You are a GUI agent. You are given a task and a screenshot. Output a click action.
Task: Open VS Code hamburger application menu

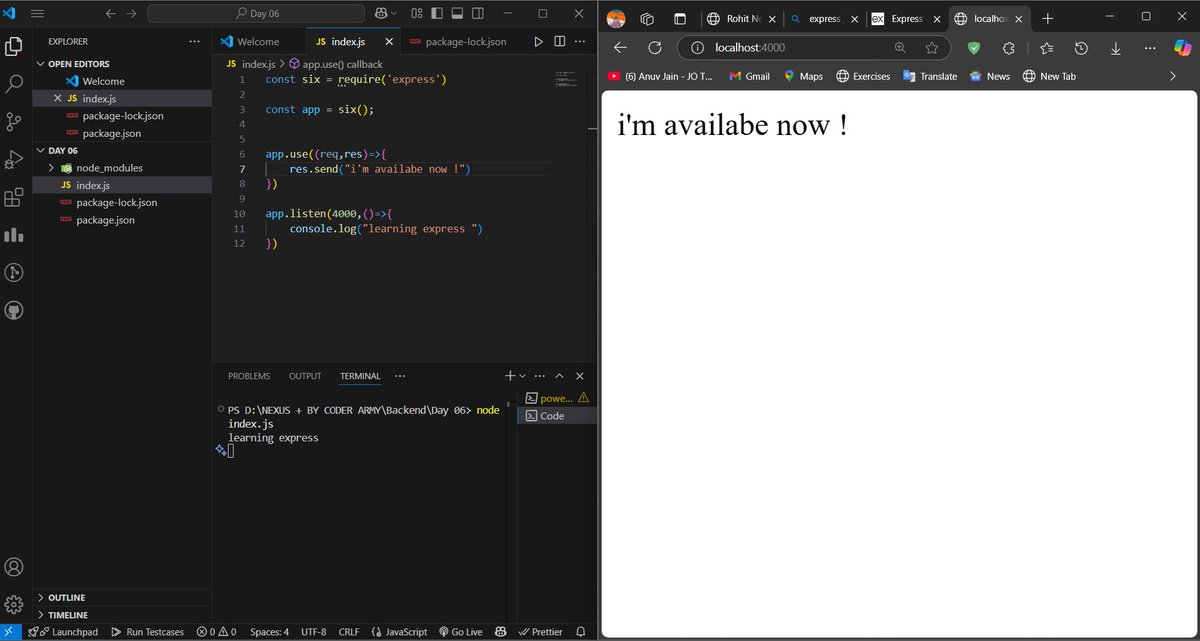click(37, 14)
